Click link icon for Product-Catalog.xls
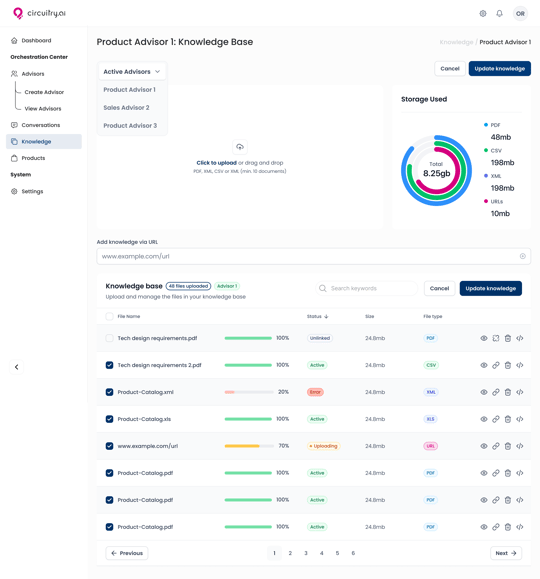The height and width of the screenshot is (579, 540). 496,419
